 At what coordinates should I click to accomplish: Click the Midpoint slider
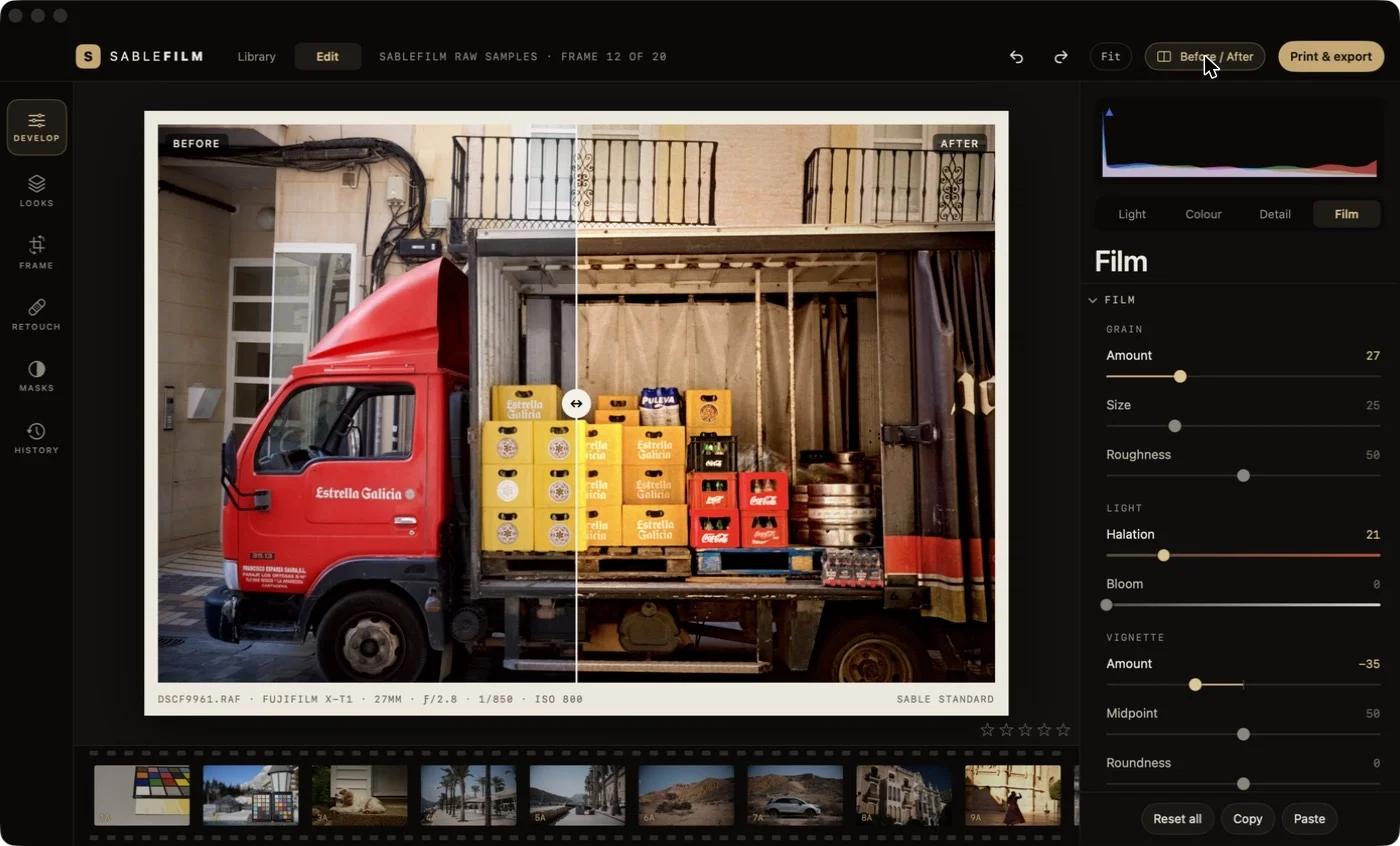click(x=1243, y=734)
